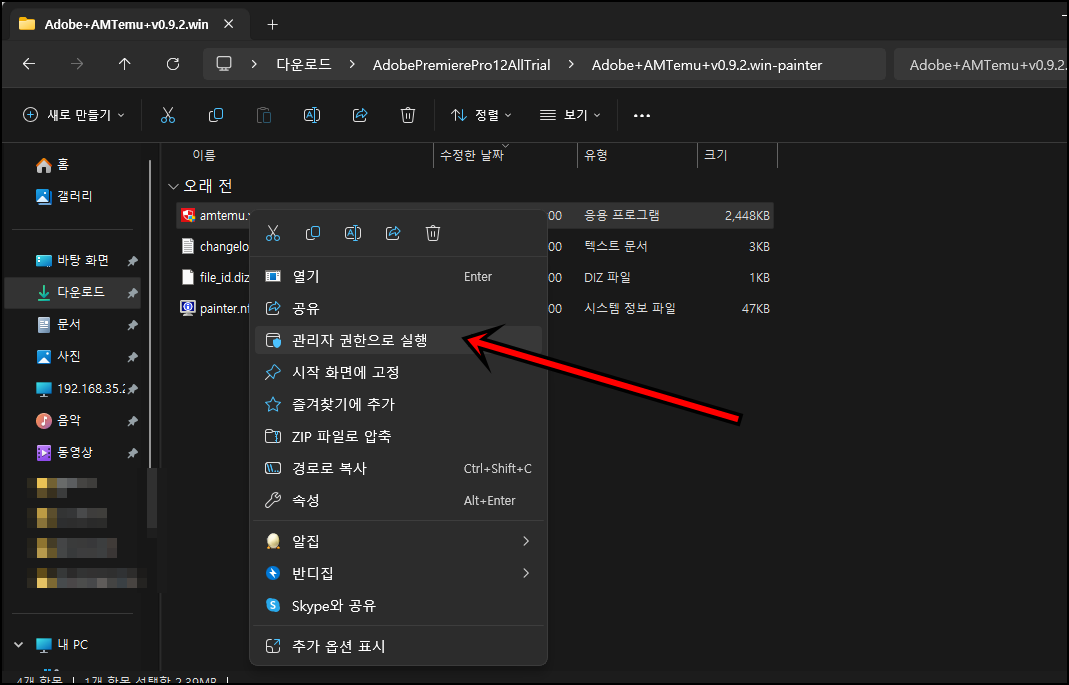
Task: Choose 속성 in context menu
Action: pos(399,500)
